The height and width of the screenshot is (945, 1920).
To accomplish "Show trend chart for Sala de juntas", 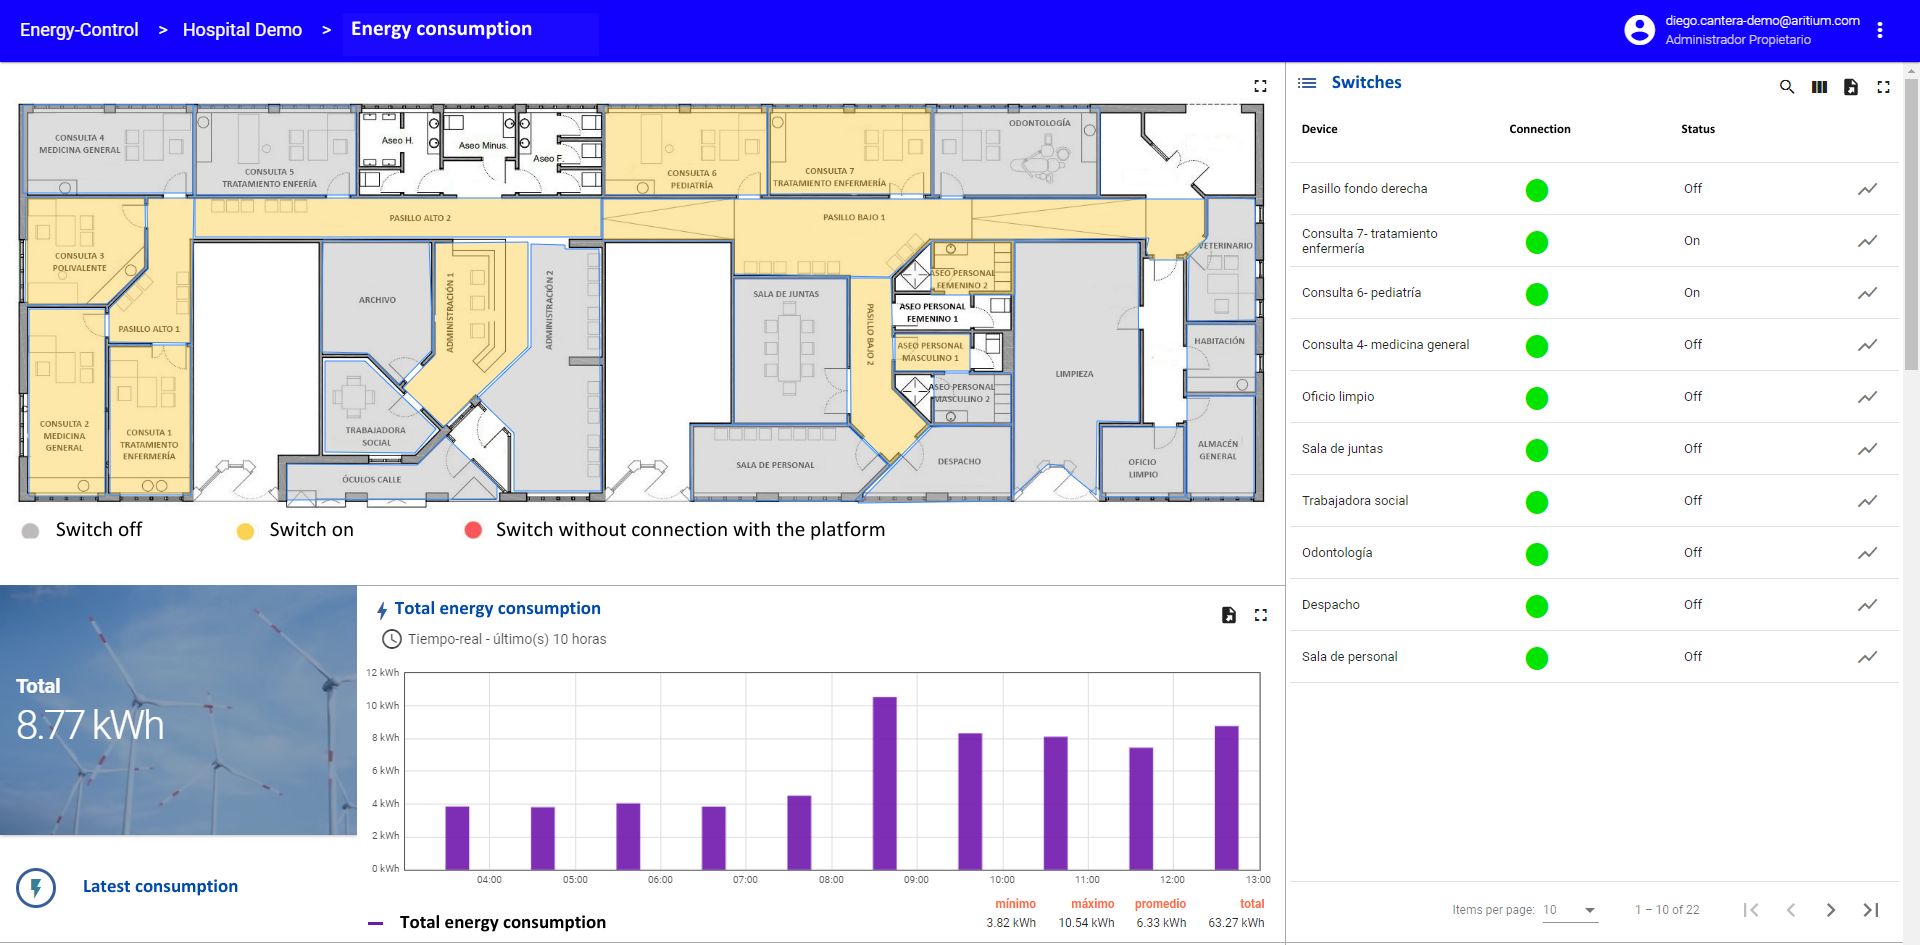I will 1867,449.
